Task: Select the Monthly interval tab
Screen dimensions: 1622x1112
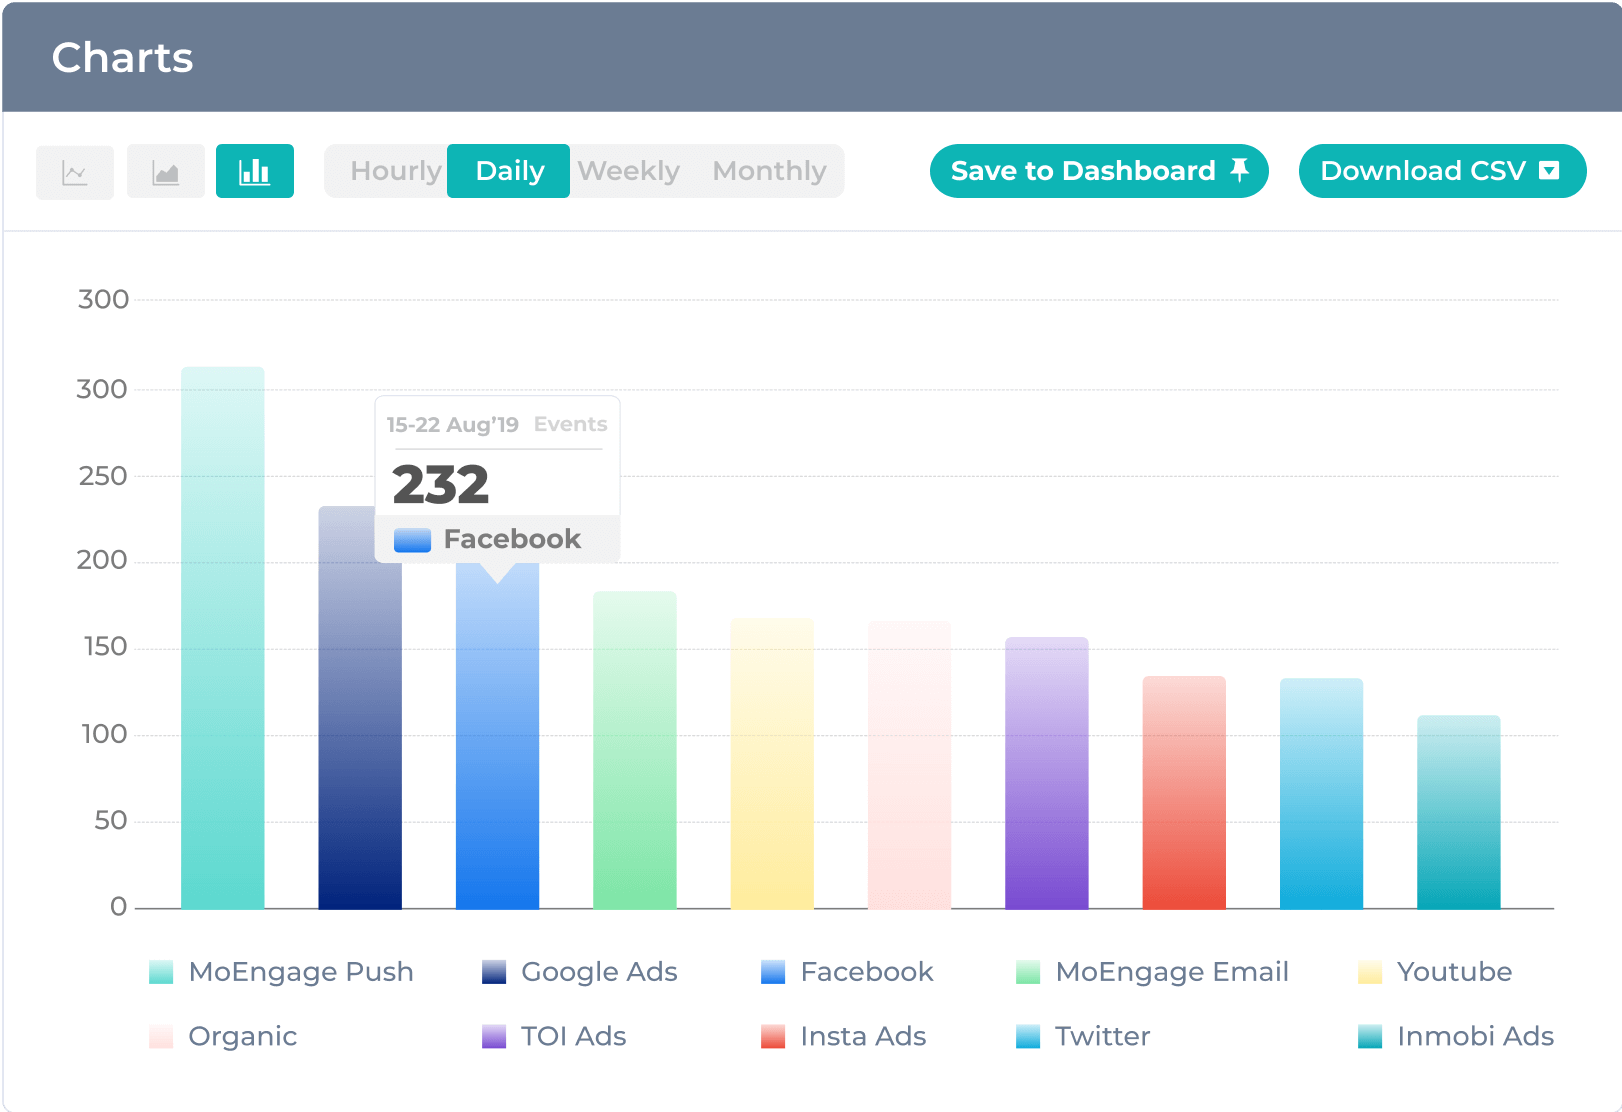Action: pyautogui.click(x=769, y=171)
